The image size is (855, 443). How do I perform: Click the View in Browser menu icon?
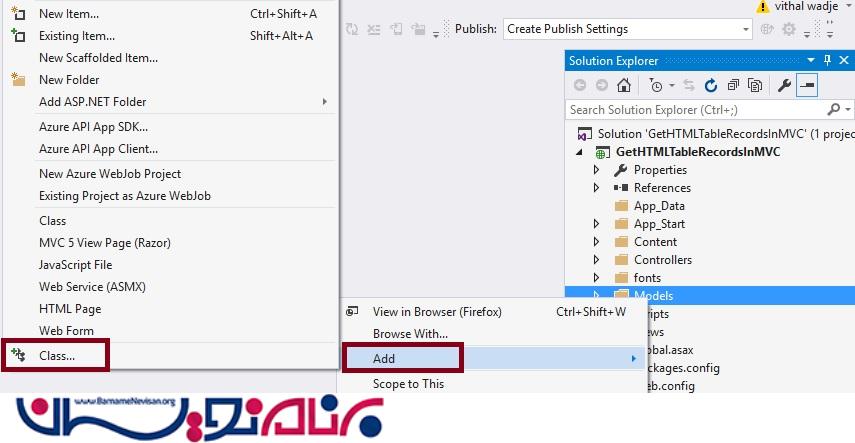click(352, 312)
